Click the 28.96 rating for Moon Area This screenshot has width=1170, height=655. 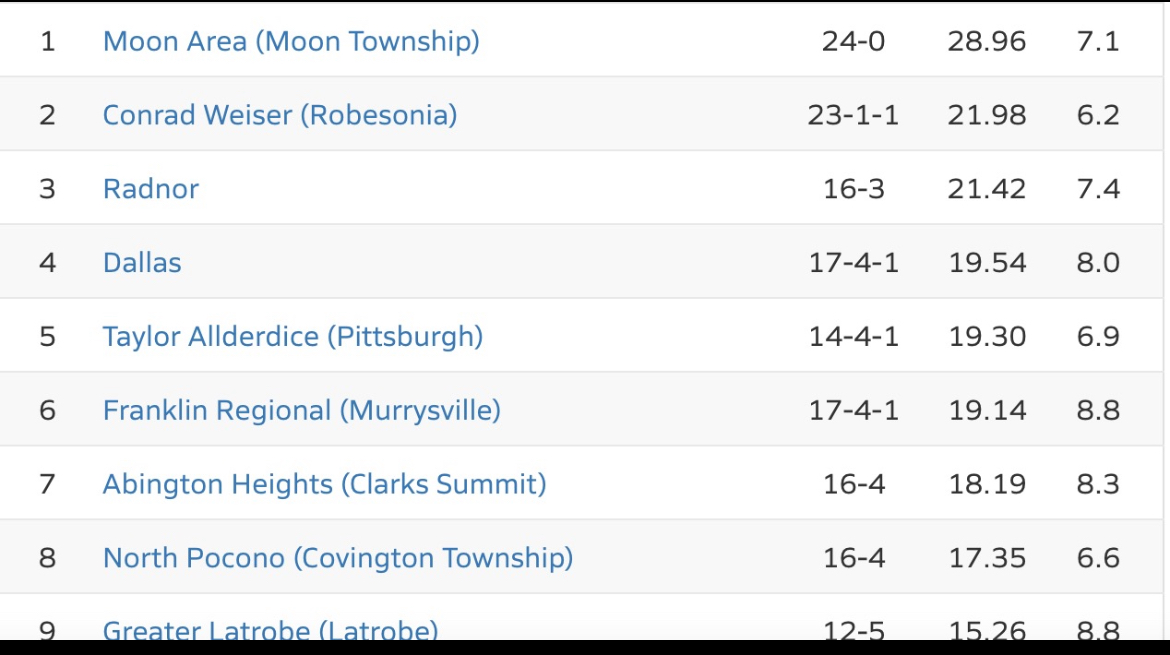point(987,41)
